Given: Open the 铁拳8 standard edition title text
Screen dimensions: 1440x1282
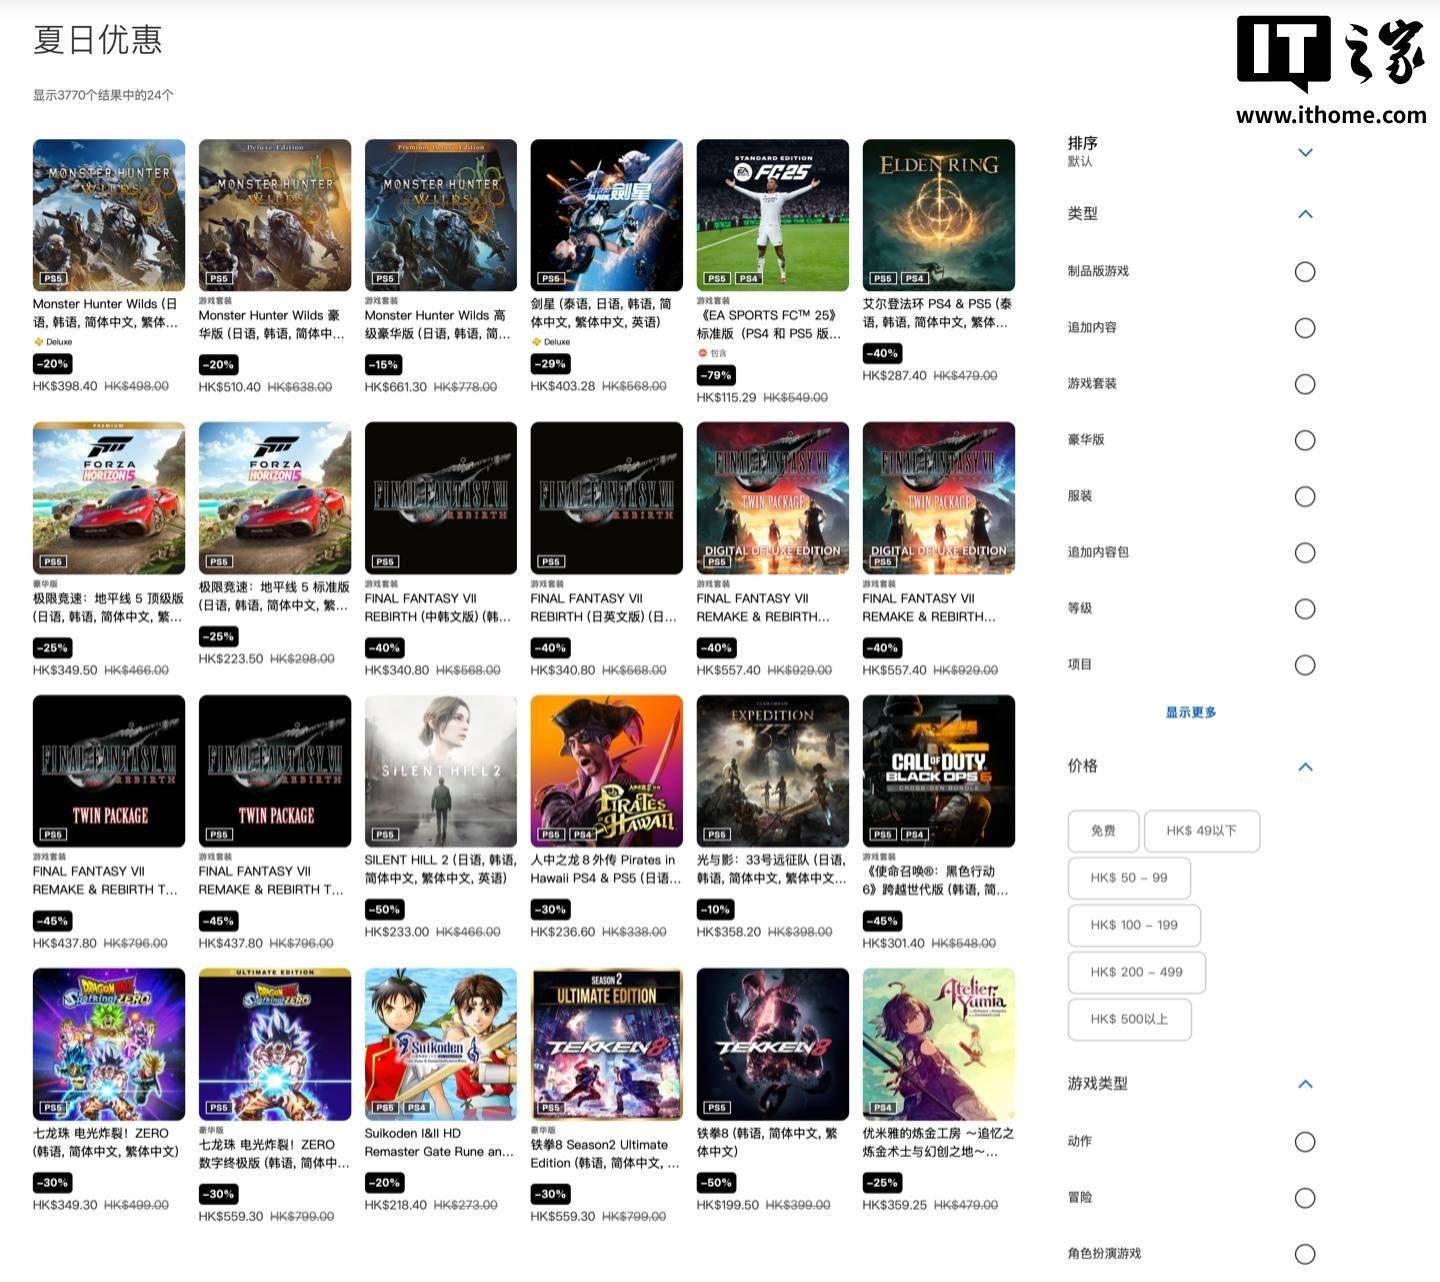Looking at the screenshot, I should pyautogui.click(x=767, y=1142).
